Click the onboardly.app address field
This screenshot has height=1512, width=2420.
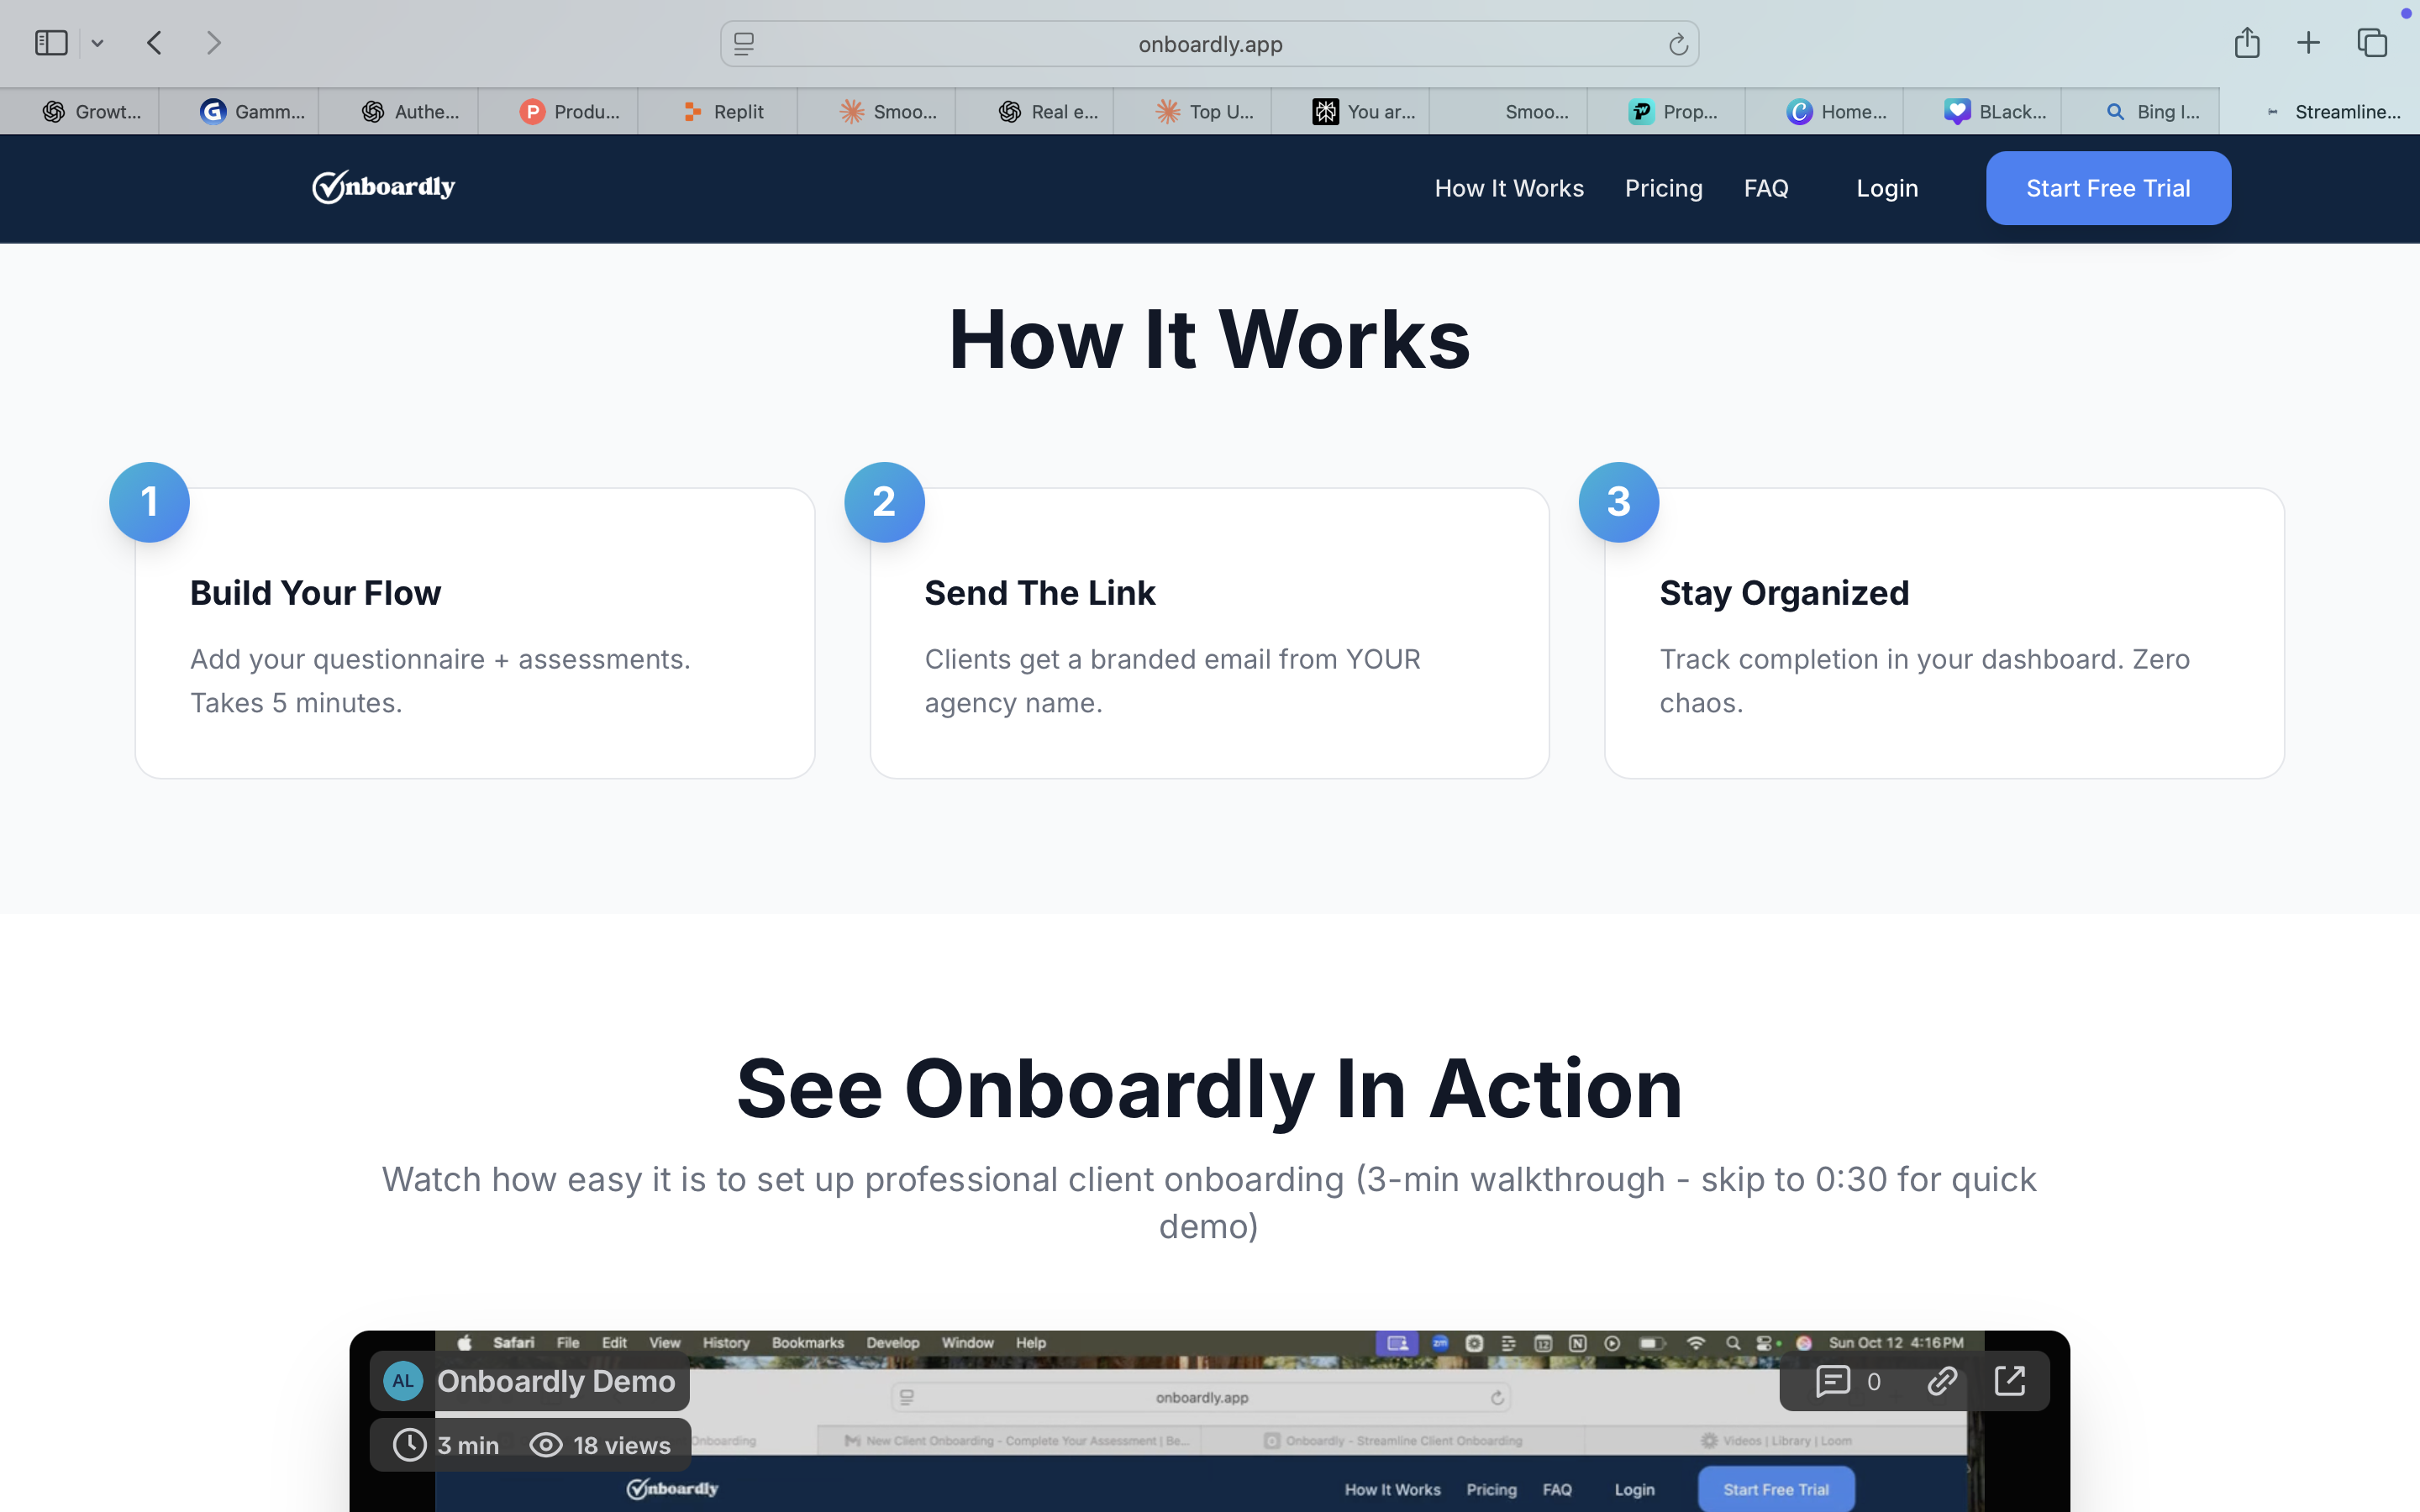pyautogui.click(x=1210, y=44)
